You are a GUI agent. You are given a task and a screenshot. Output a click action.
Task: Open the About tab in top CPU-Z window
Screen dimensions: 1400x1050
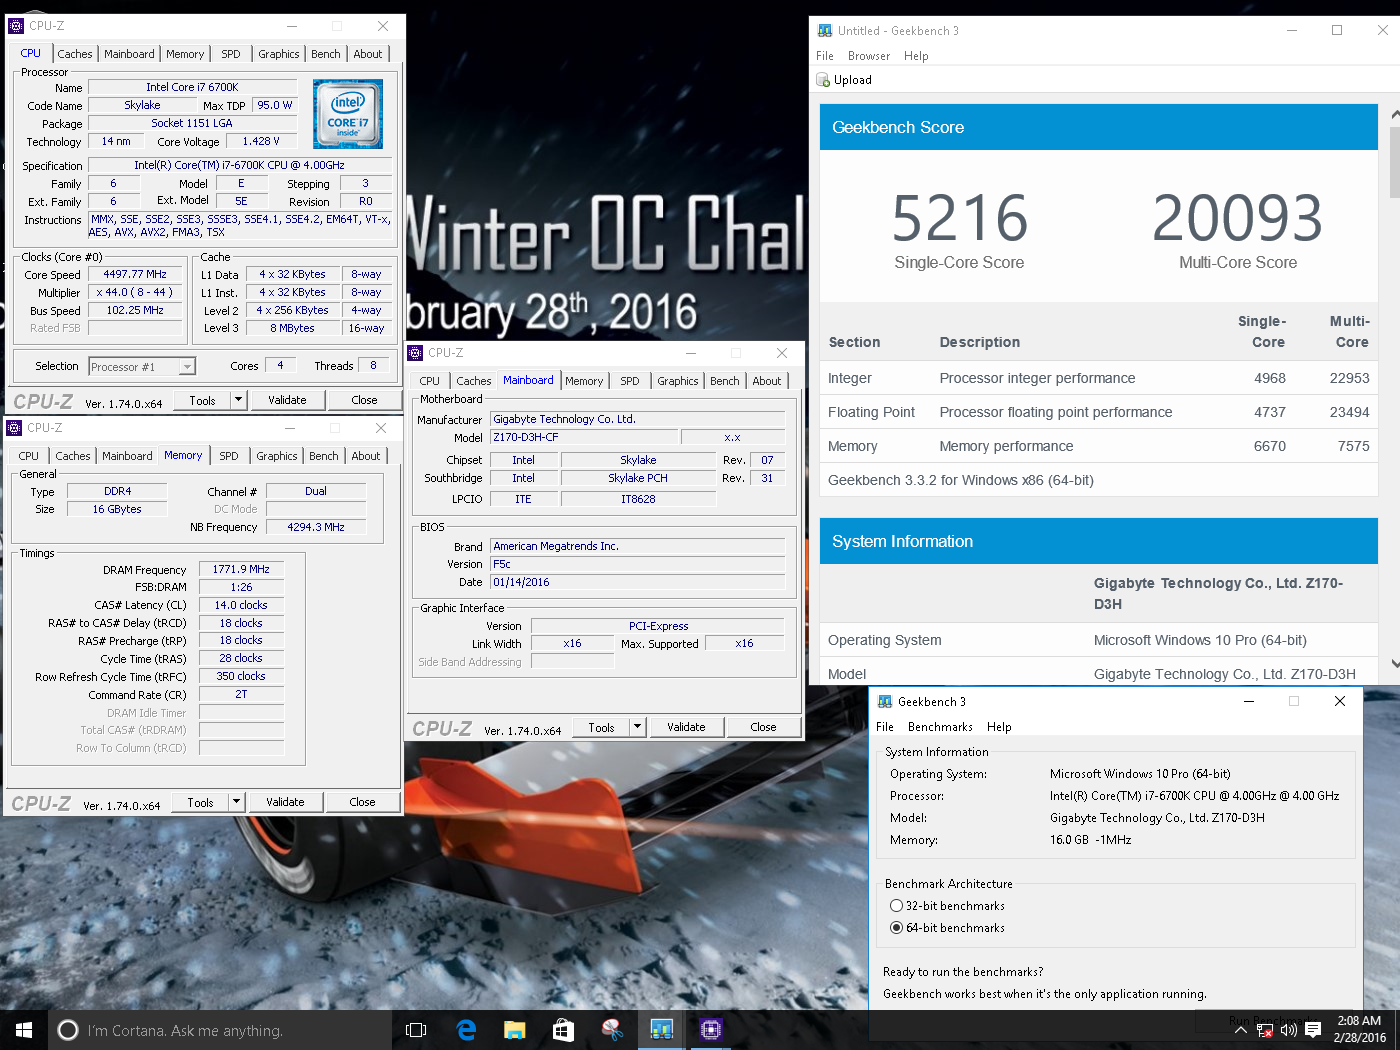coord(368,54)
